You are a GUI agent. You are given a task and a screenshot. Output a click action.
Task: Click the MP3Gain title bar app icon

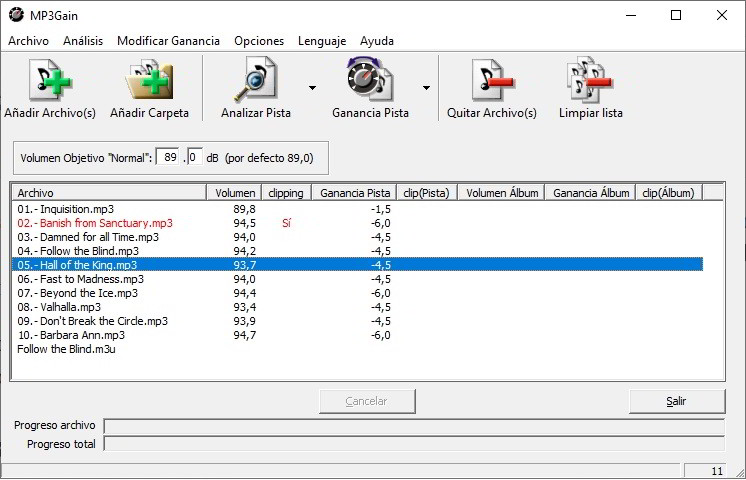15,15
